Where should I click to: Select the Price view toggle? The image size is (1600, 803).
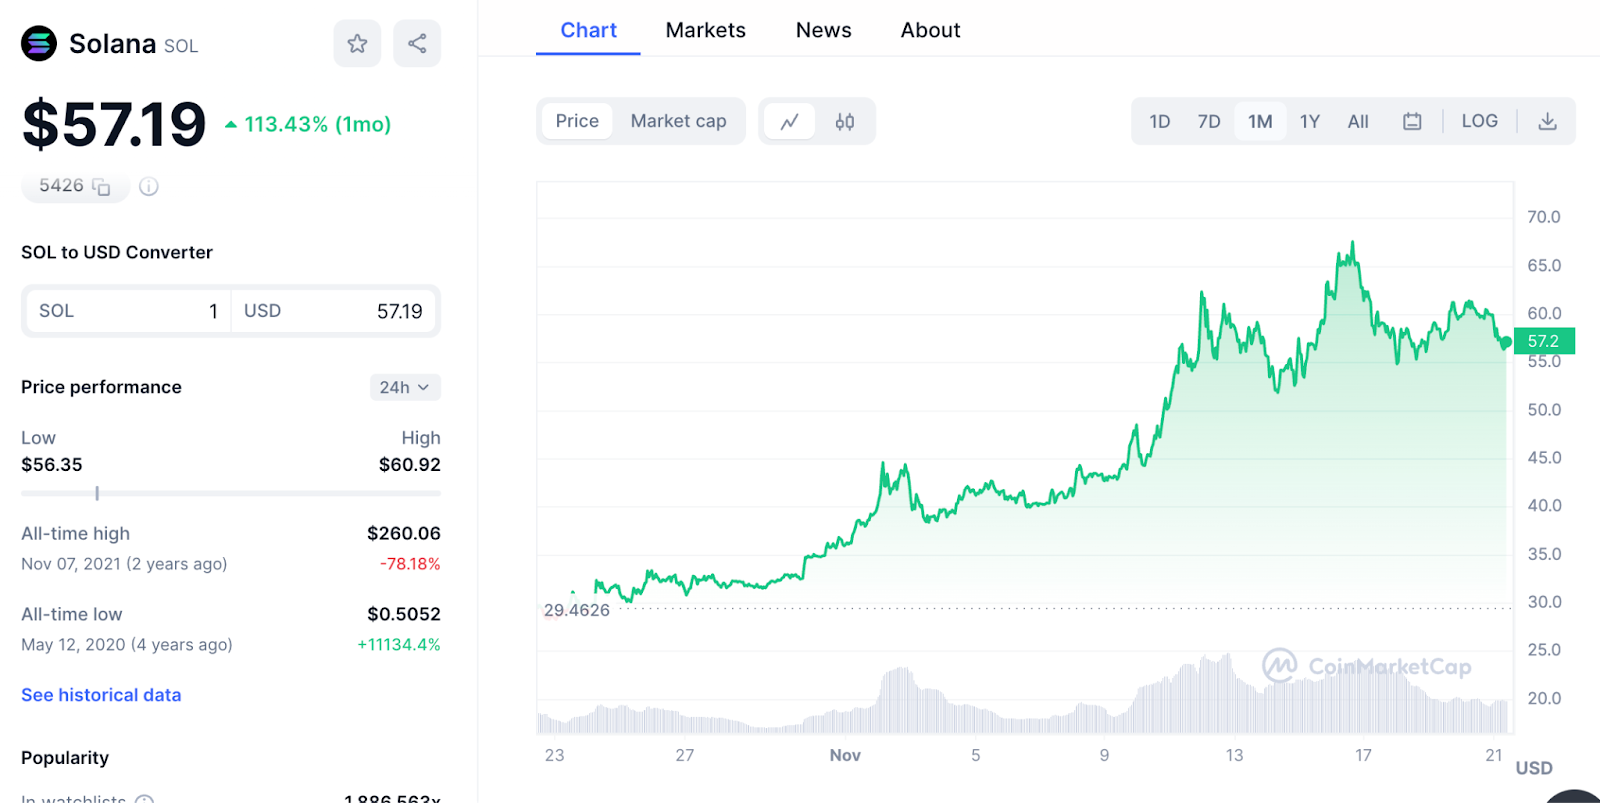(577, 121)
